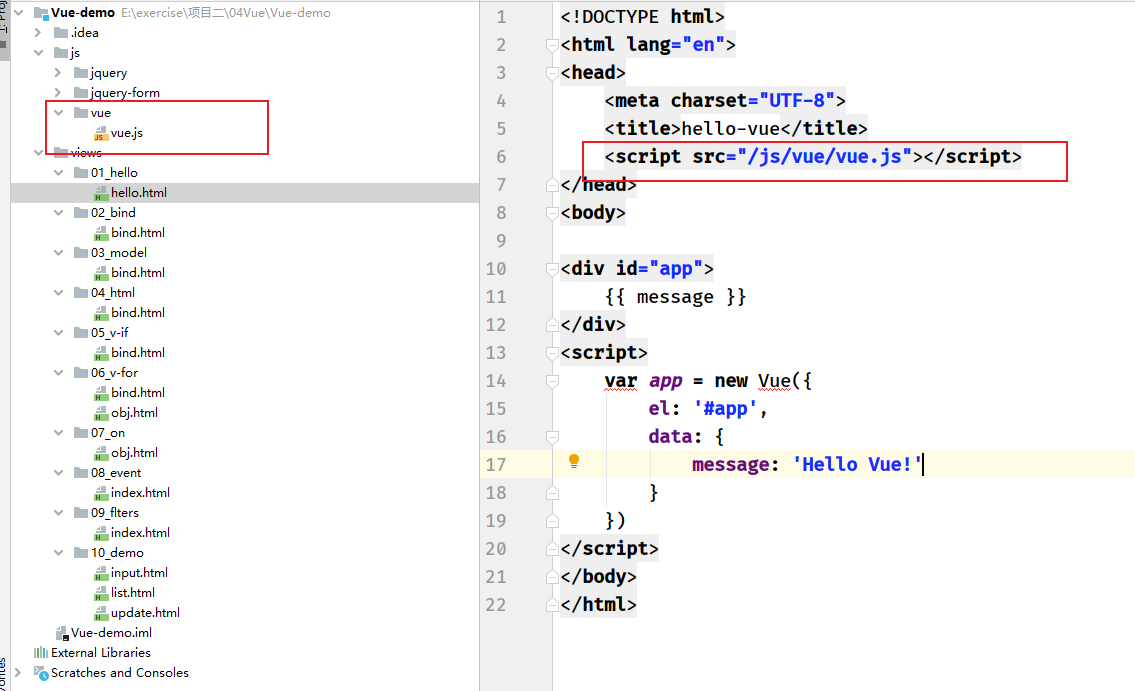Click the '#app' string on line 15
This screenshot has height=691, width=1135.
tap(725, 409)
